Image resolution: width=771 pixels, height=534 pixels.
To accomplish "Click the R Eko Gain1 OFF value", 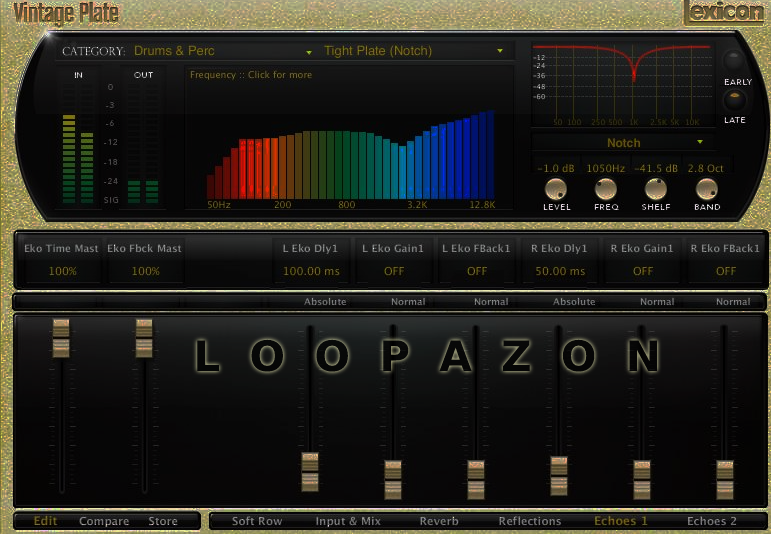I will pos(643,271).
